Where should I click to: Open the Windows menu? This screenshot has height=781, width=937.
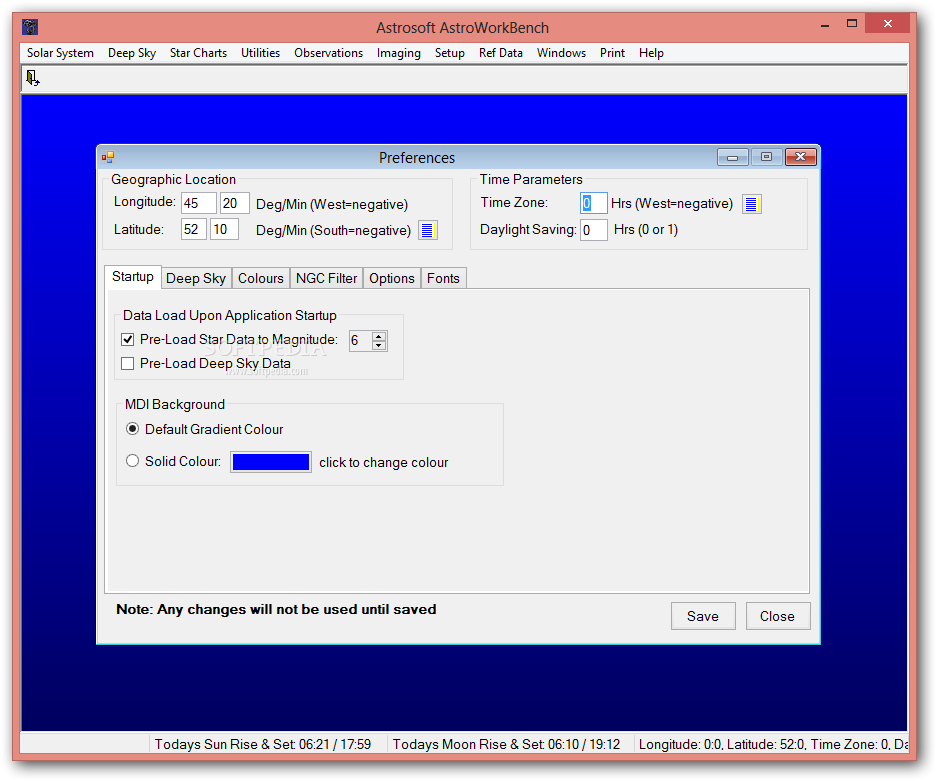tap(562, 53)
